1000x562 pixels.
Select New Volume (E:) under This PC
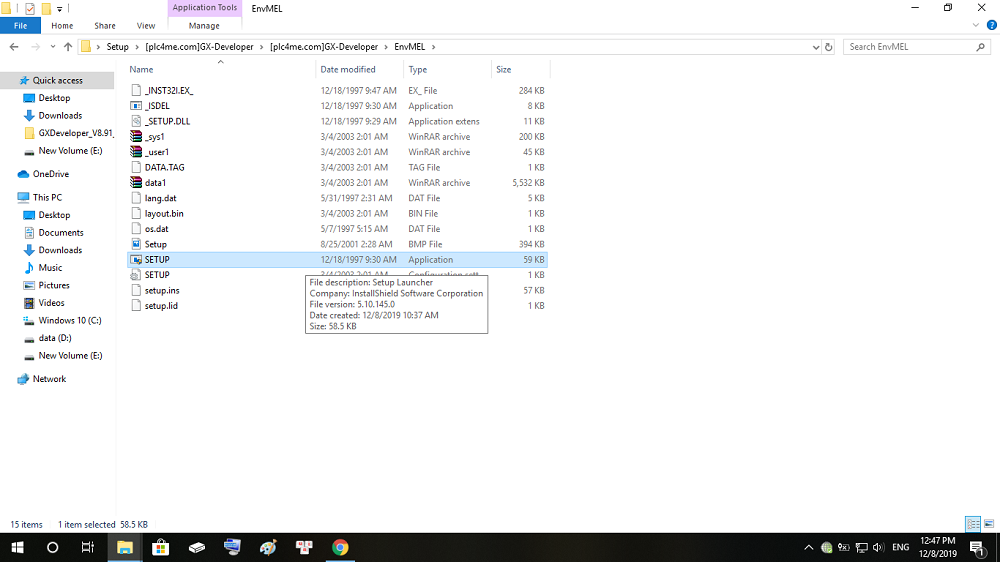[70, 355]
